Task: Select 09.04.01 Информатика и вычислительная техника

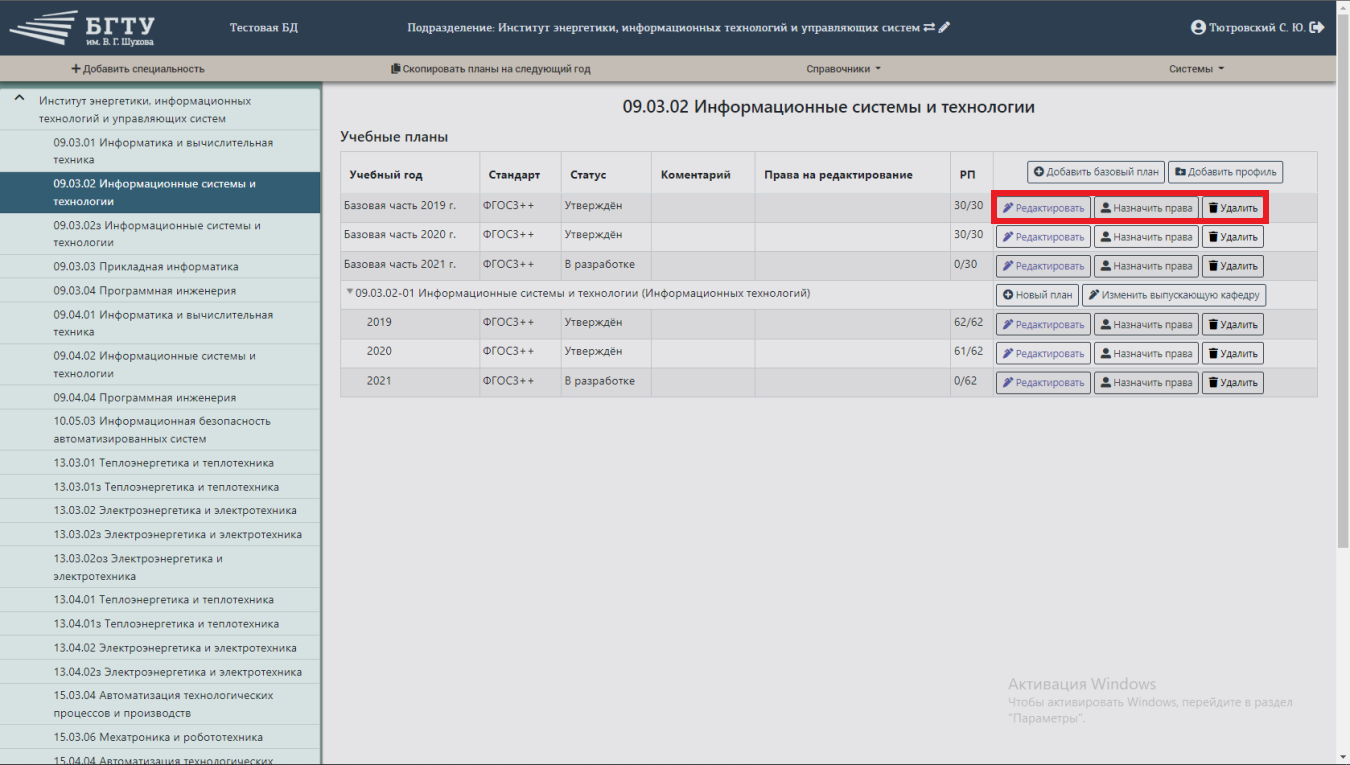Action: click(x=160, y=323)
